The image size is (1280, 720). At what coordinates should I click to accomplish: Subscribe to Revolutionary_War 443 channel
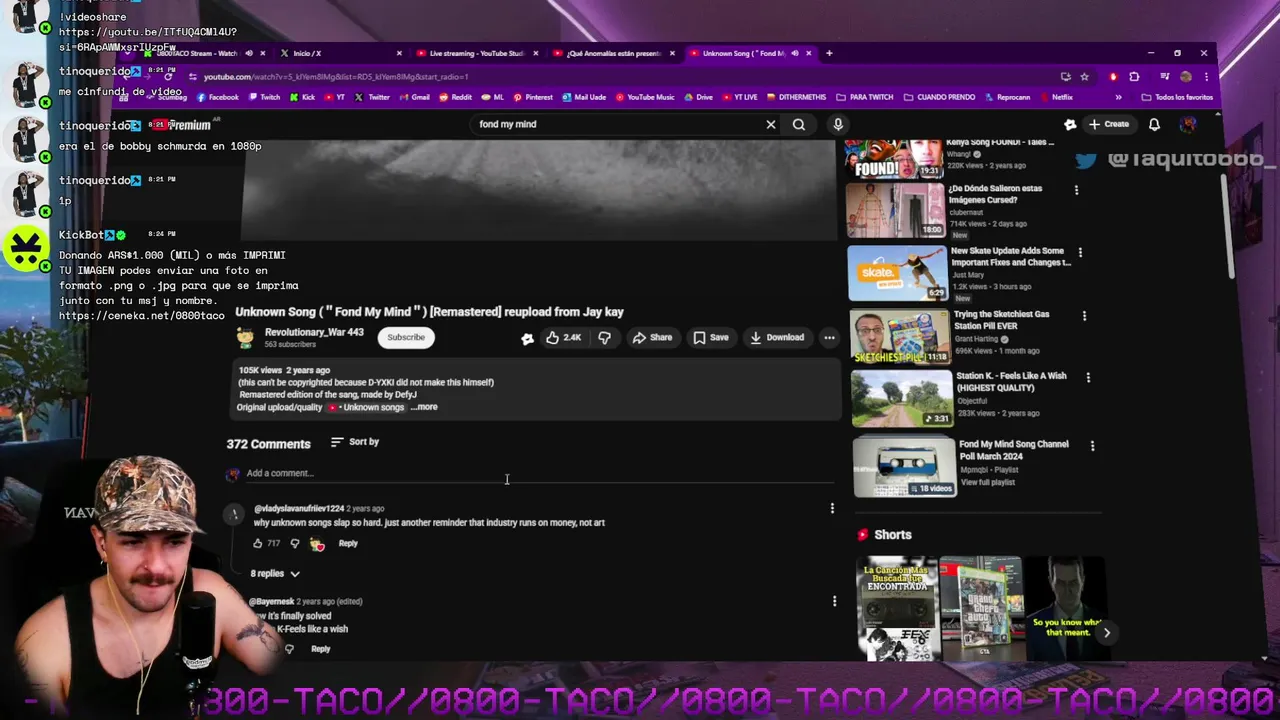point(406,337)
